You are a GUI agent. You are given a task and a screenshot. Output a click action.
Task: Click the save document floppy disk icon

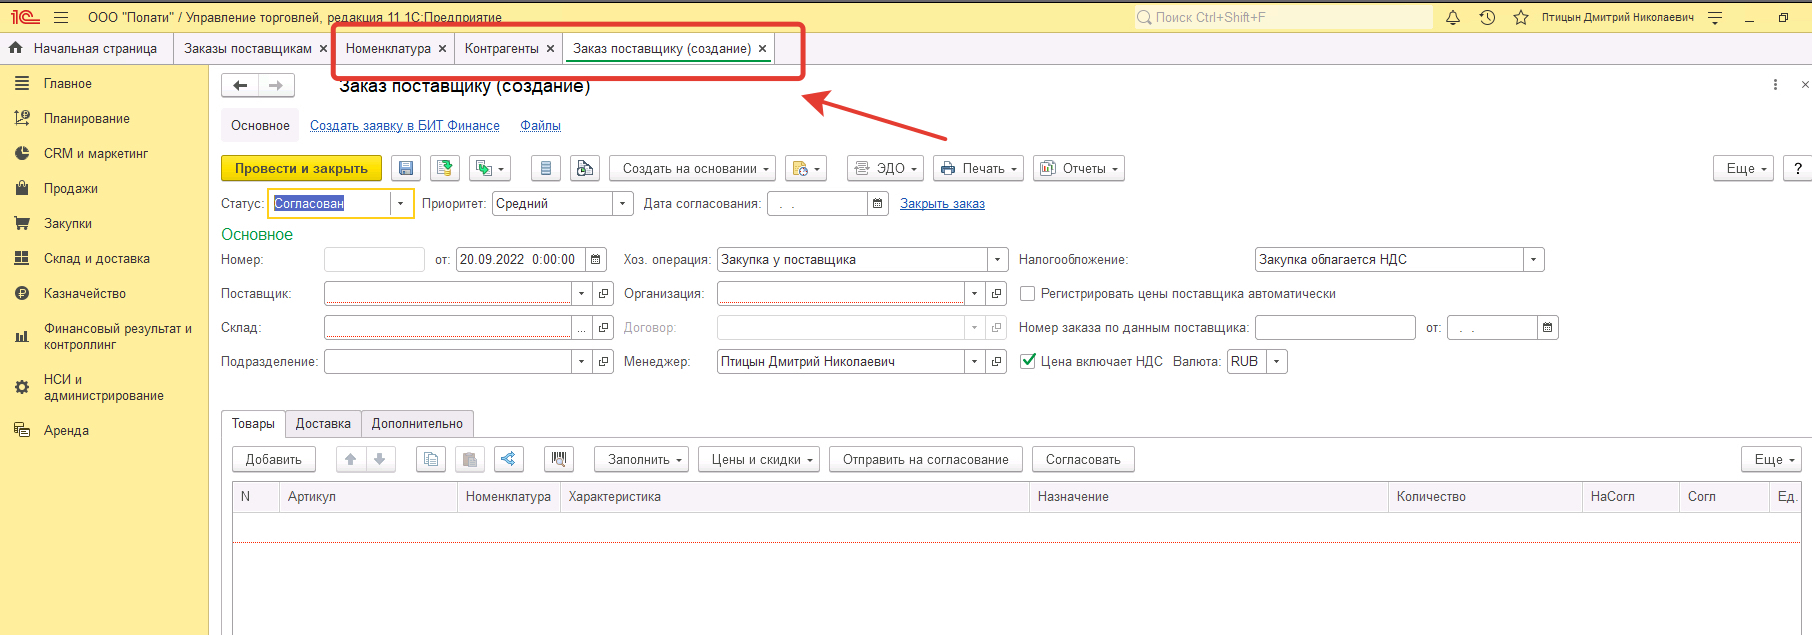[405, 169]
